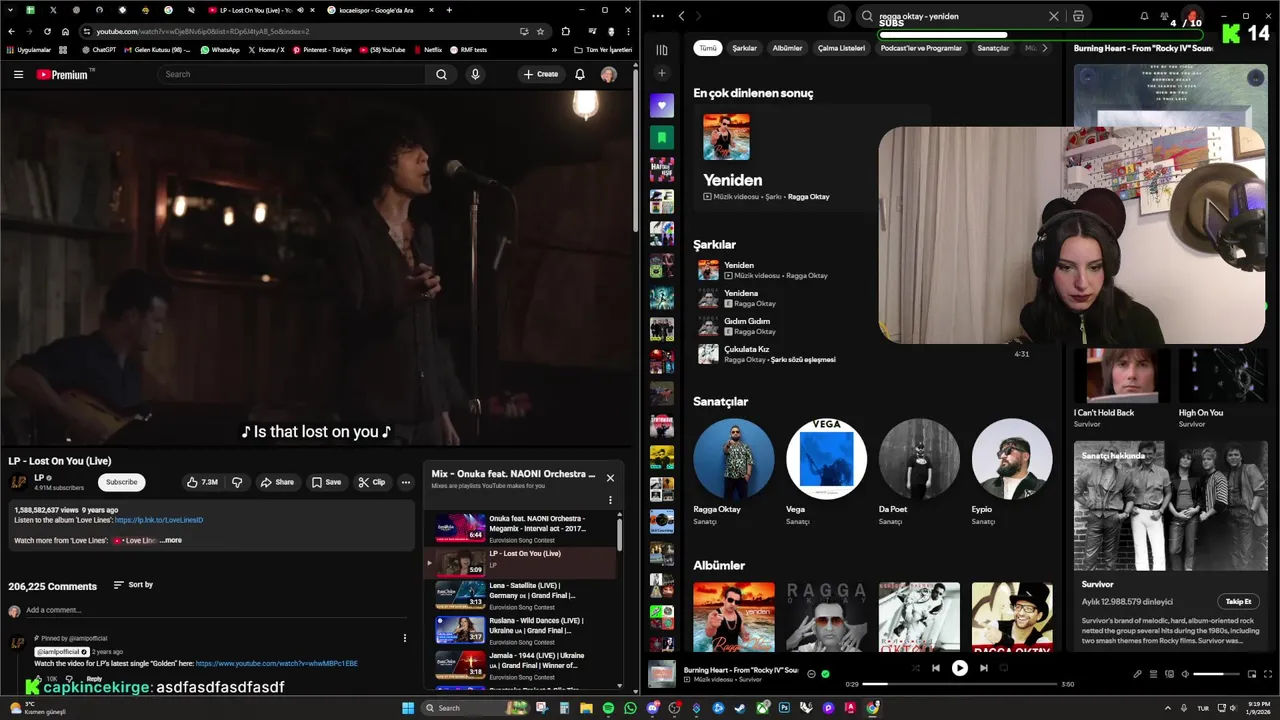The height and width of the screenshot is (720, 1280).
Task: Like the LP Lost On You video
Action: (x=202, y=482)
